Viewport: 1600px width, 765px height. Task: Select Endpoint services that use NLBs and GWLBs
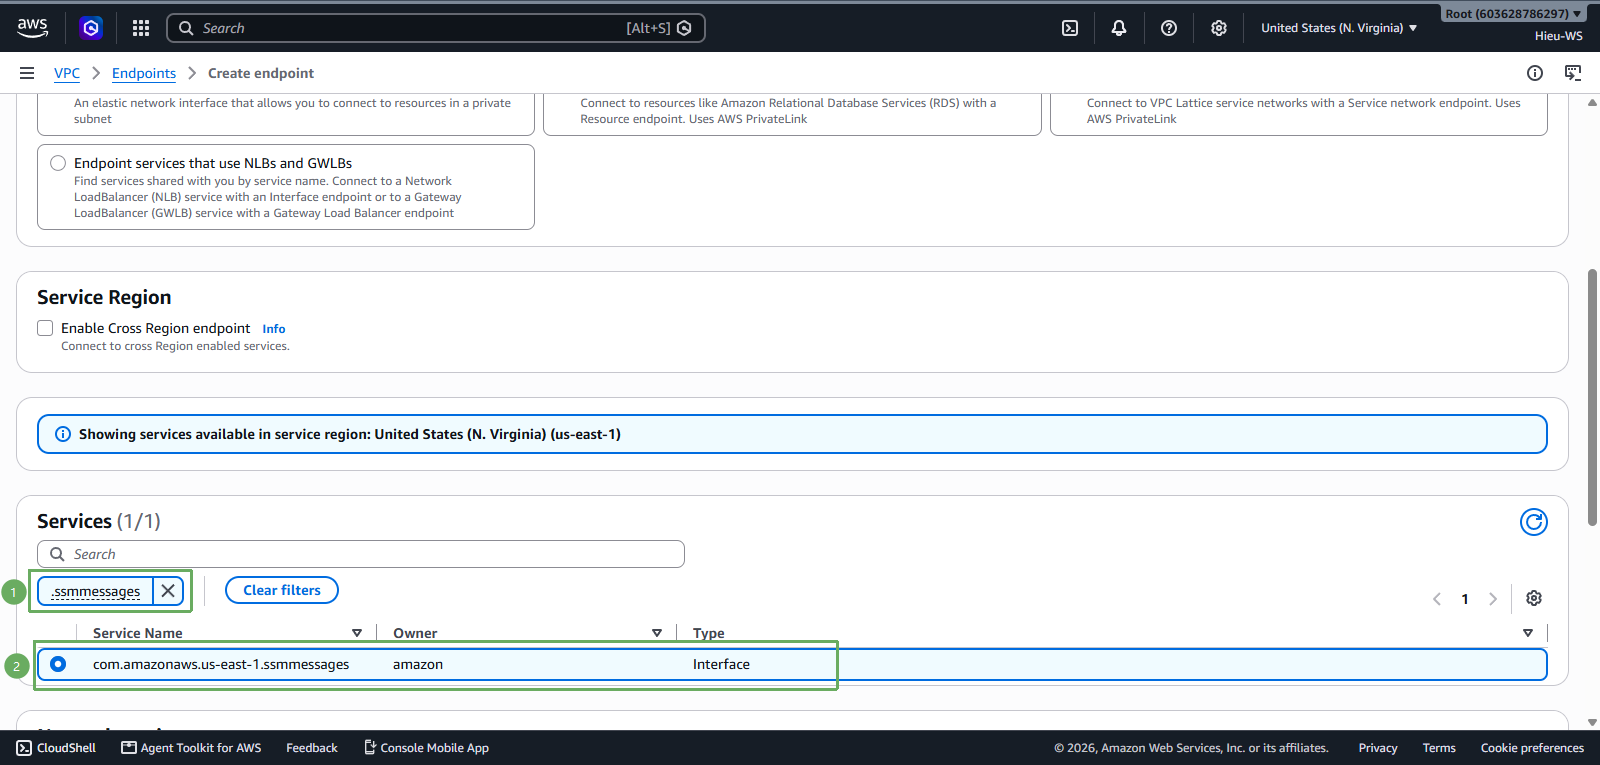tap(58, 163)
